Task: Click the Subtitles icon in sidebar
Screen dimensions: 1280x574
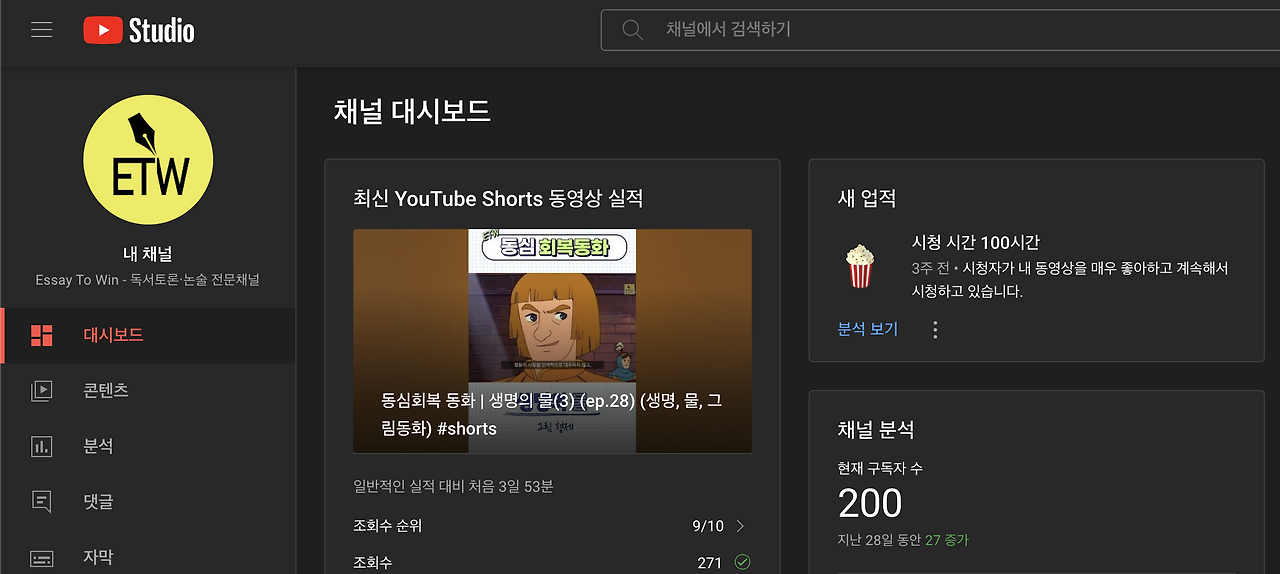Action: pyautogui.click(x=41, y=557)
